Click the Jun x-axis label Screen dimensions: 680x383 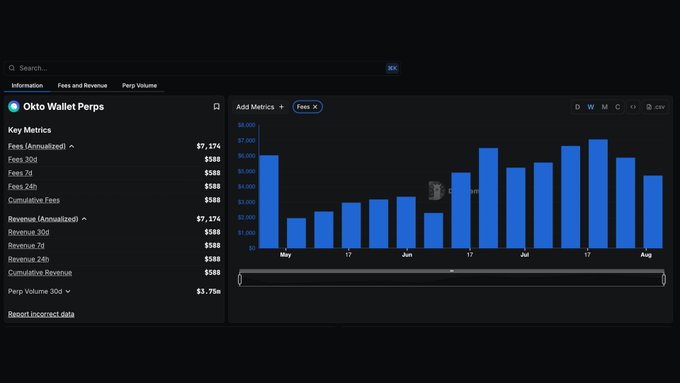click(x=407, y=255)
